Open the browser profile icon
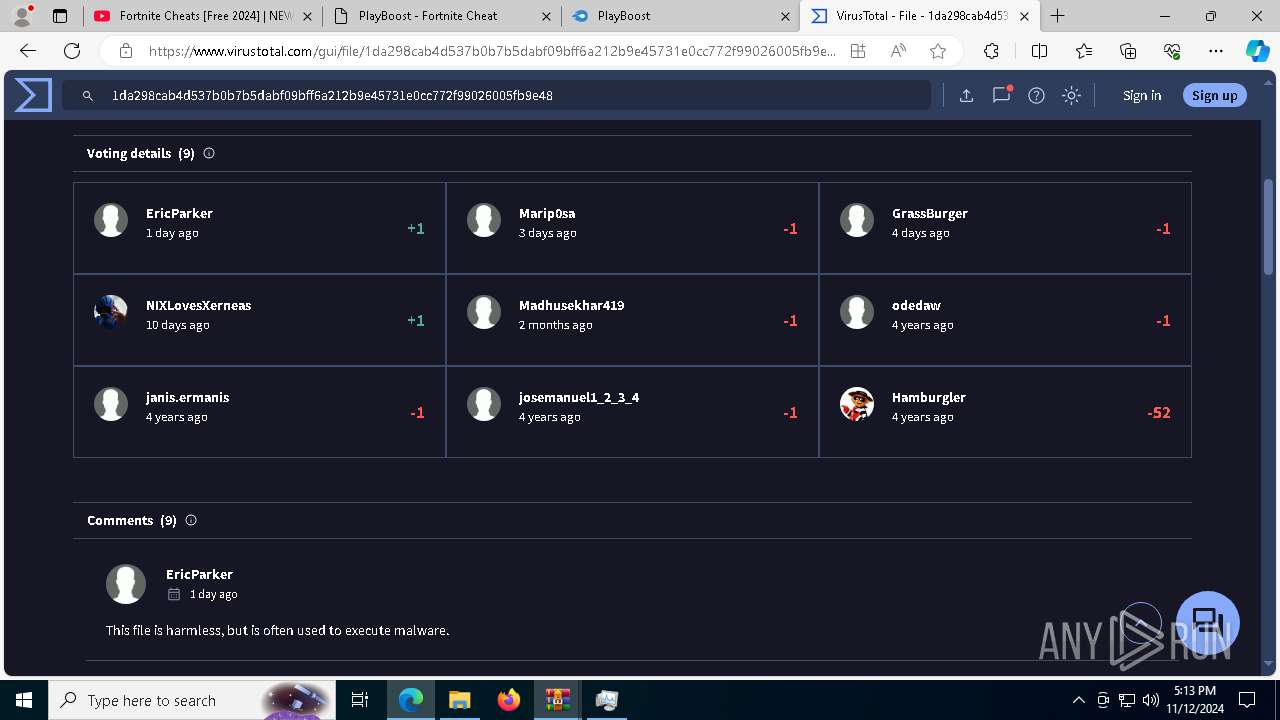Image resolution: width=1280 pixels, height=720 pixels. point(22,16)
